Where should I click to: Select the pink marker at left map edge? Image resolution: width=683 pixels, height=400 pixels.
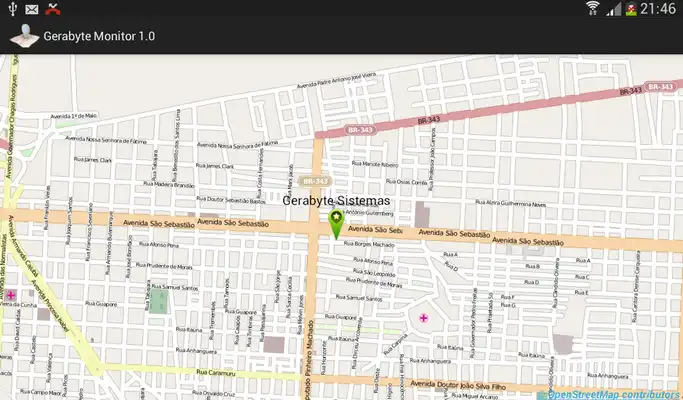click(x=11, y=296)
